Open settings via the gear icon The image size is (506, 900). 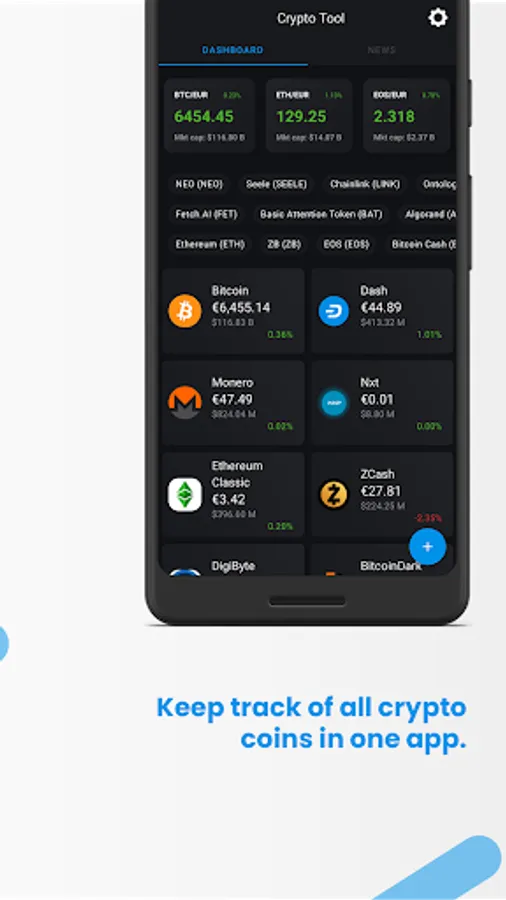pos(438,18)
